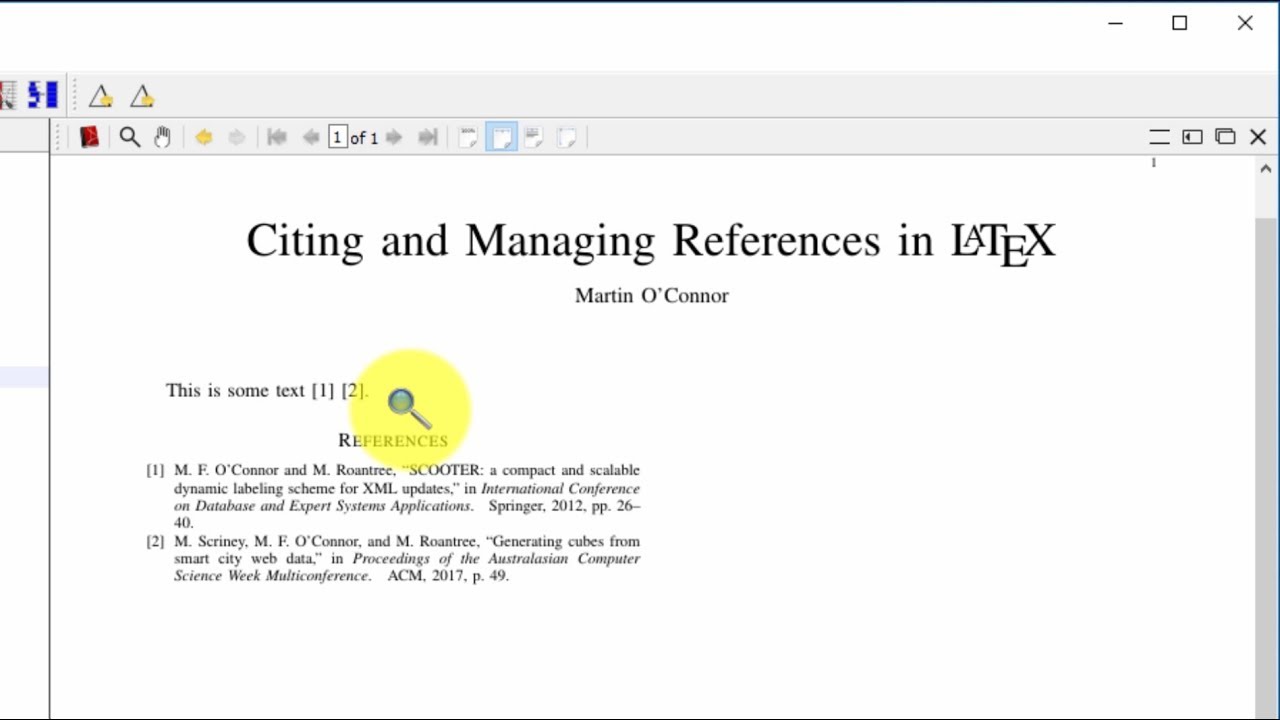The image size is (1280, 720).
Task: Click the overlapping-windows icon in the viewer header
Action: [1225, 137]
